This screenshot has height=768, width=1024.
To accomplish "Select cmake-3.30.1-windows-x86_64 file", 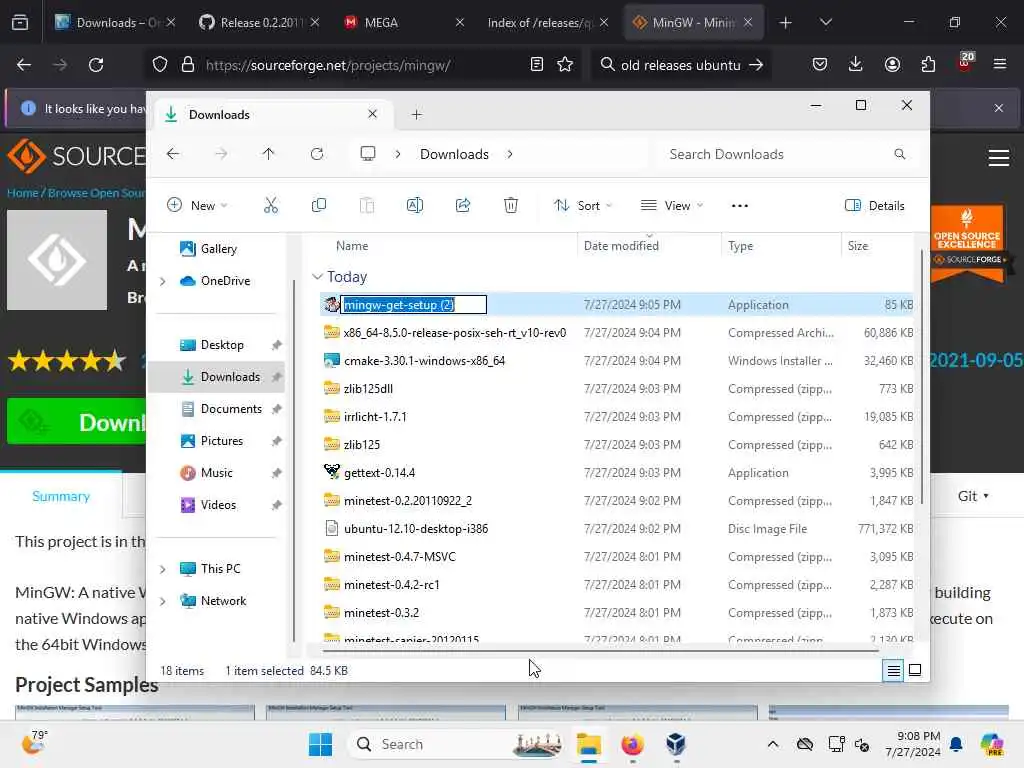I will [x=424, y=361].
